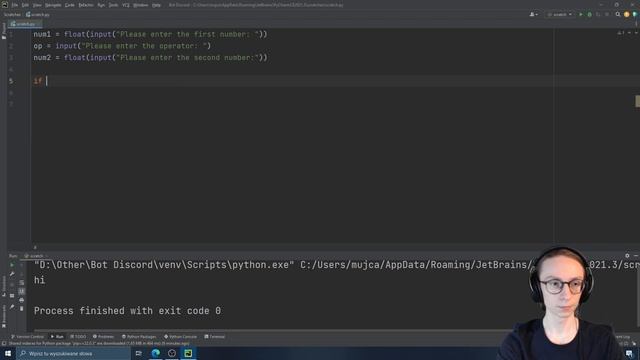Open the Windows Start menu
Screen dimensions: 640x360
coord(8,353)
